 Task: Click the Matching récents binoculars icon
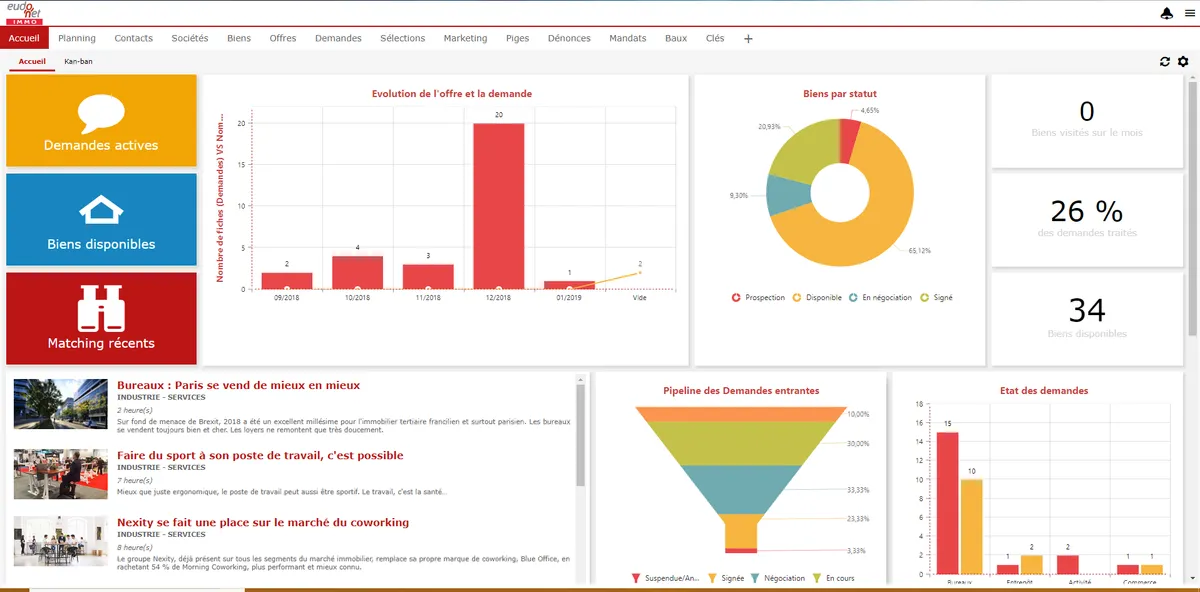[x=101, y=307]
